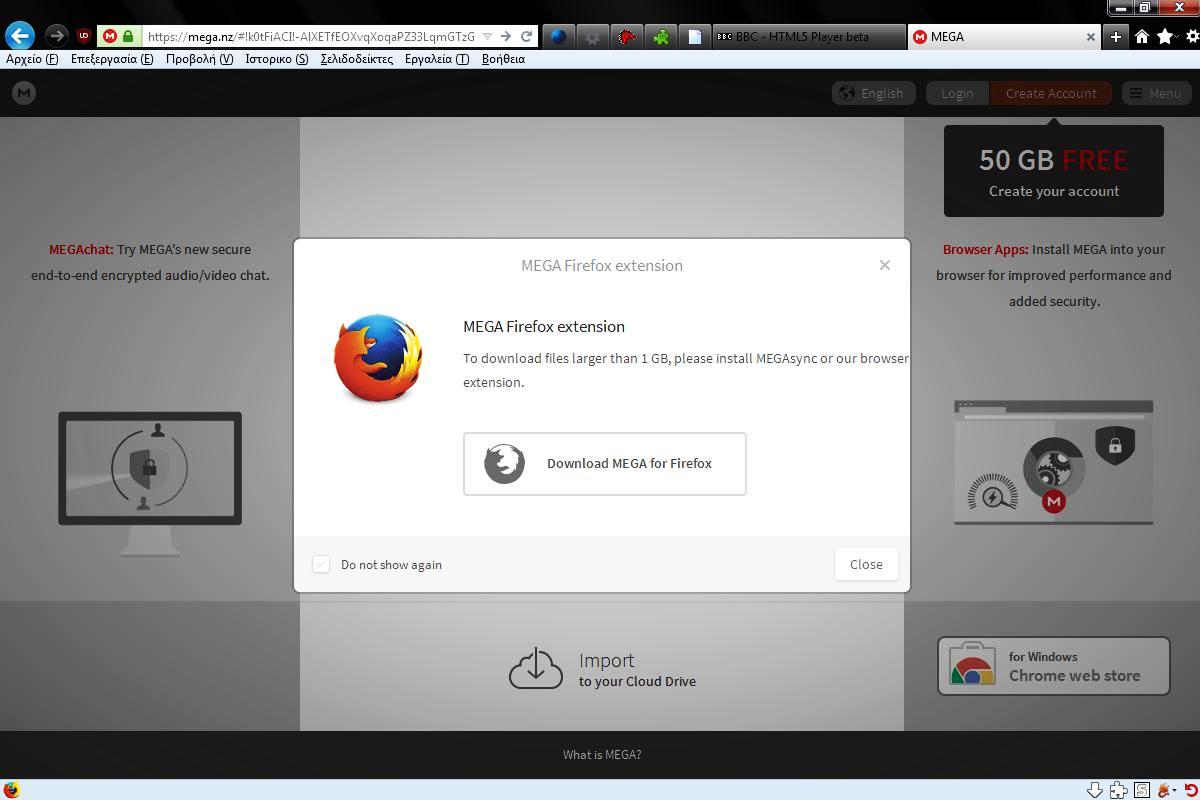Open the Εργαλεία (Tools) menu
The image size is (1200, 800).
(436, 59)
